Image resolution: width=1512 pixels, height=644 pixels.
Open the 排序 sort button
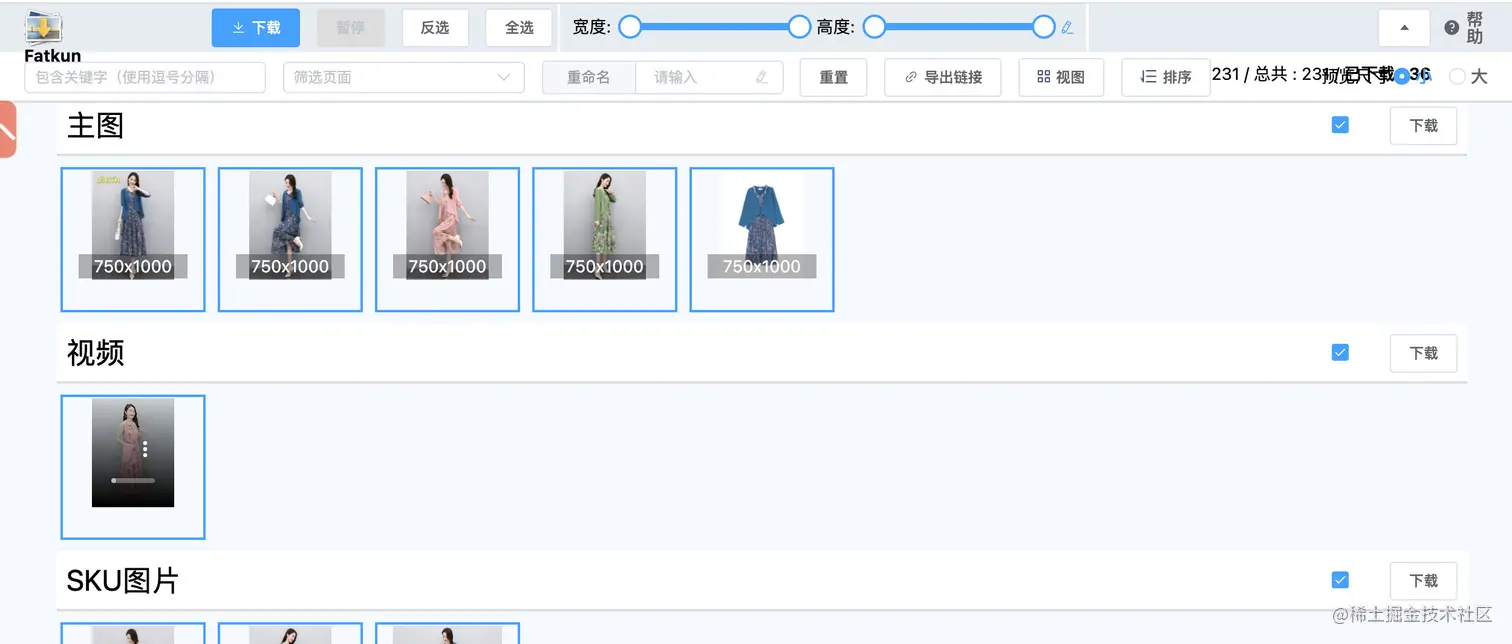pyautogui.click(x=1166, y=77)
